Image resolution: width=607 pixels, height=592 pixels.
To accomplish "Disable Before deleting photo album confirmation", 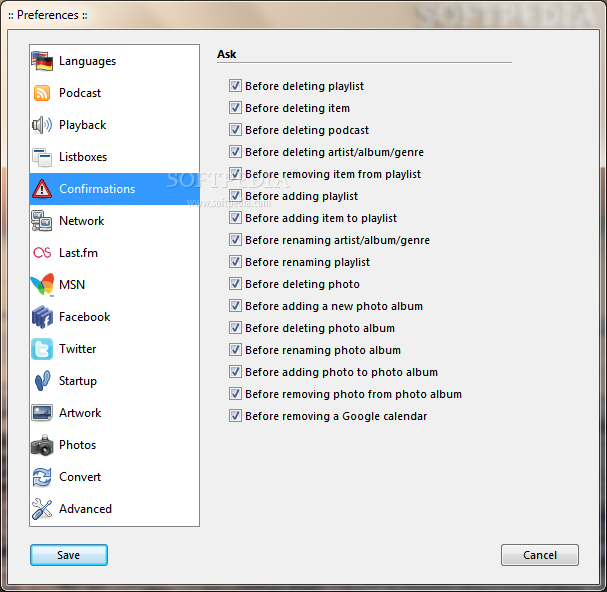I will point(235,328).
